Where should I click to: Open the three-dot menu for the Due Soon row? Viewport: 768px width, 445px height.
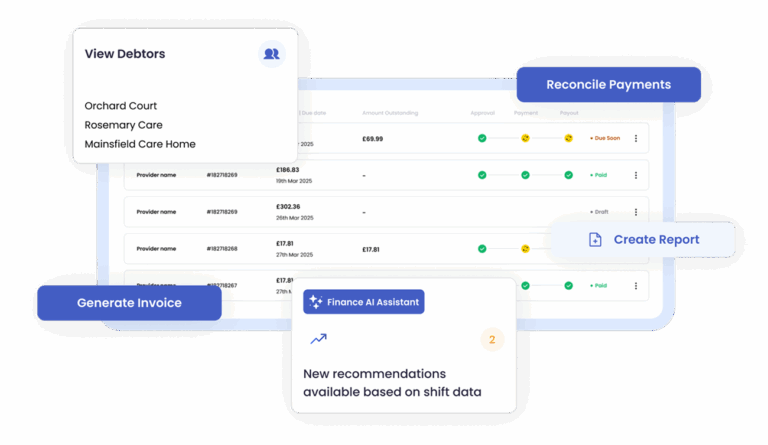point(636,139)
